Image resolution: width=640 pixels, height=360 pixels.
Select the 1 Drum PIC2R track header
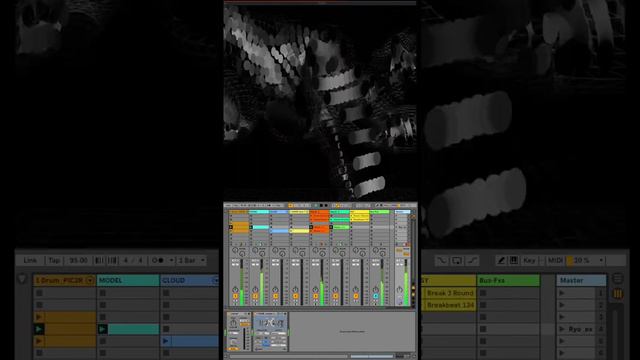click(x=64, y=280)
